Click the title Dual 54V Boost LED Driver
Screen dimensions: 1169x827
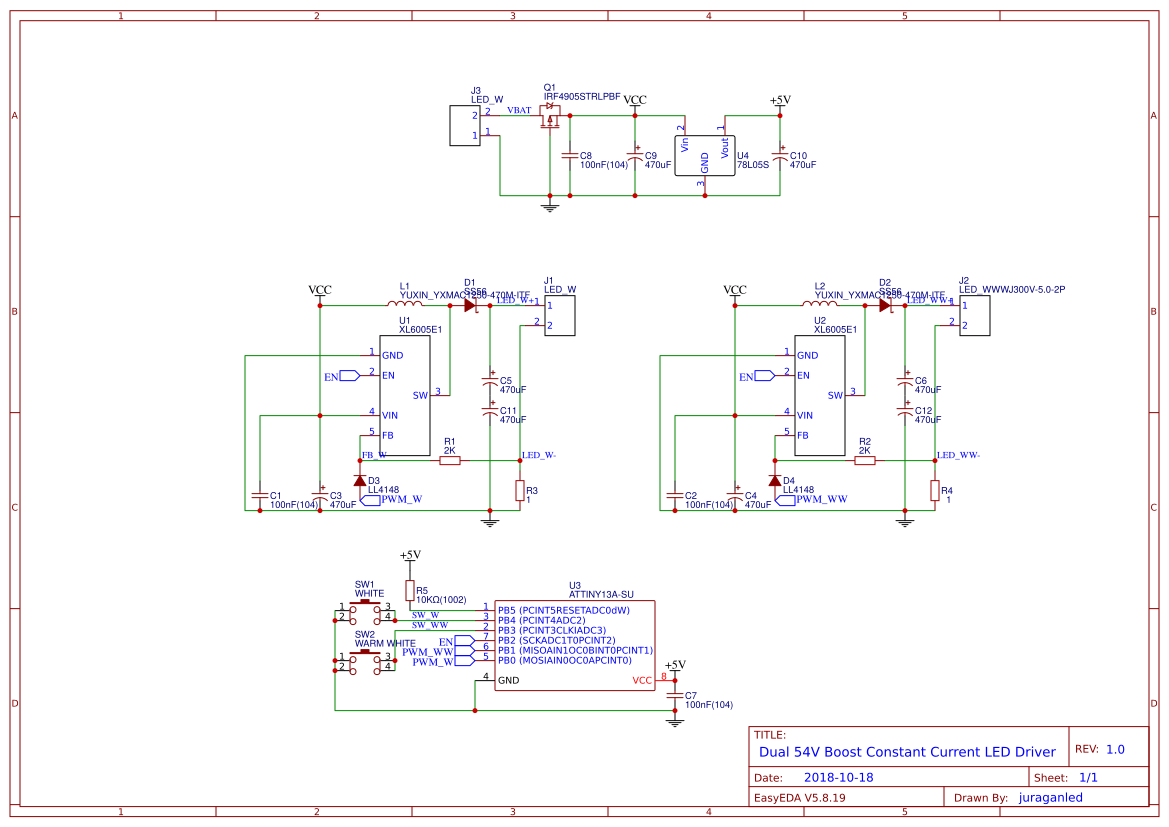pos(907,751)
